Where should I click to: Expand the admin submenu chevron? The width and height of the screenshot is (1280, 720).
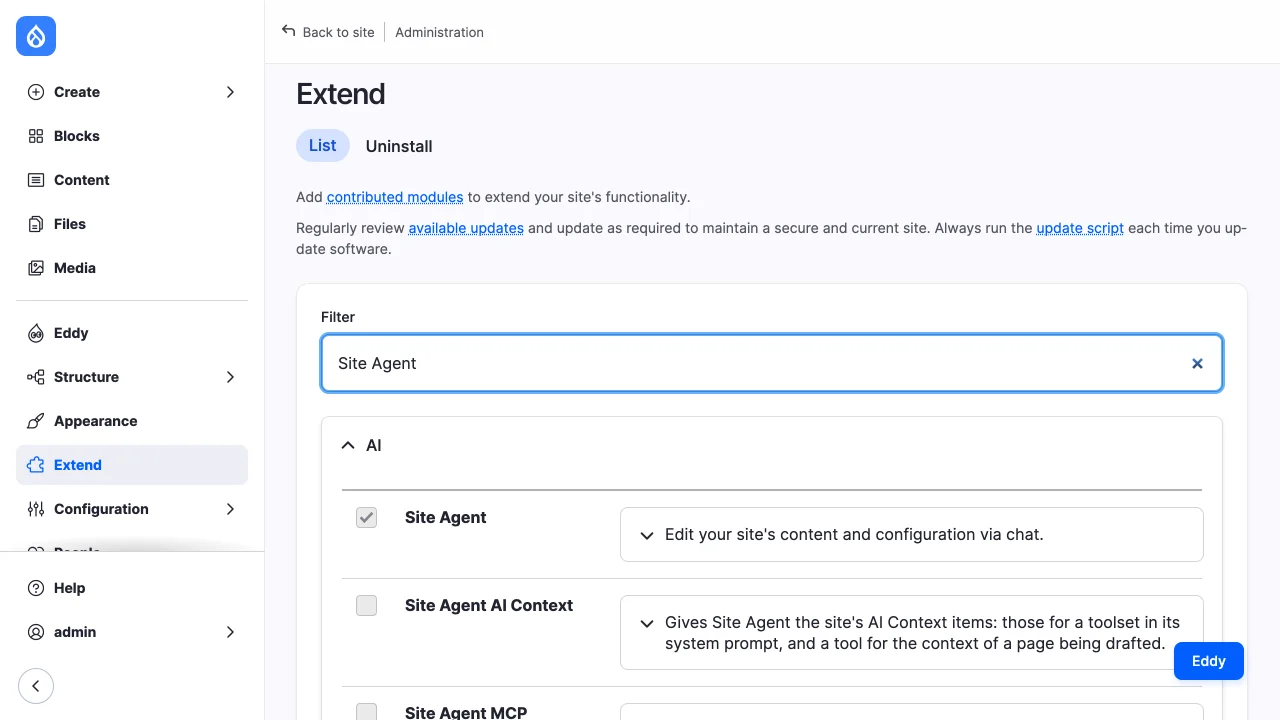[x=230, y=632]
